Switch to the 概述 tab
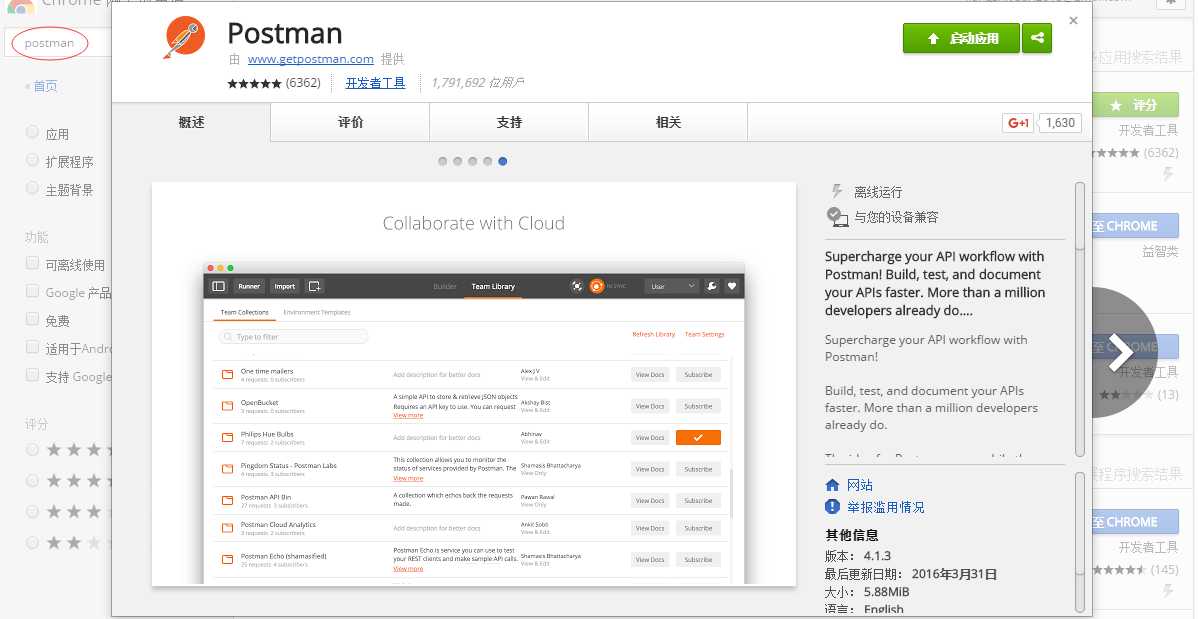The width and height of the screenshot is (1199, 619). click(191, 122)
